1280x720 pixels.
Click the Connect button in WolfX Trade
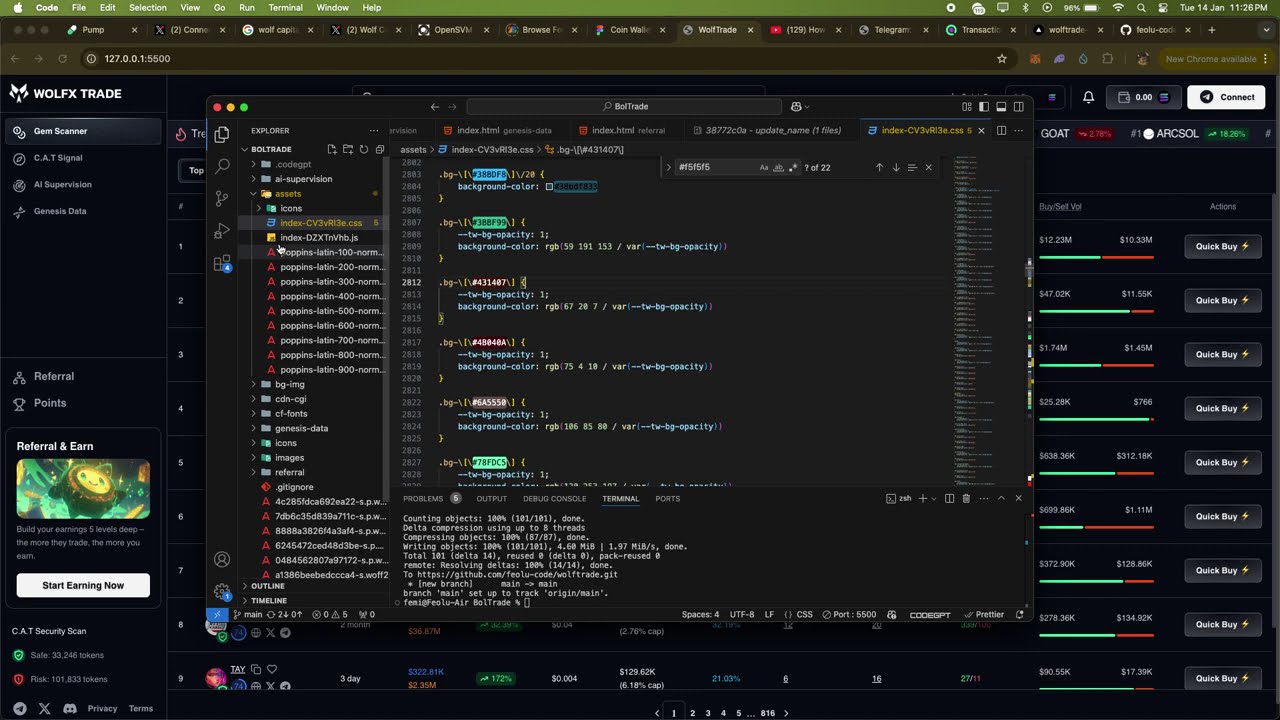[1227, 97]
